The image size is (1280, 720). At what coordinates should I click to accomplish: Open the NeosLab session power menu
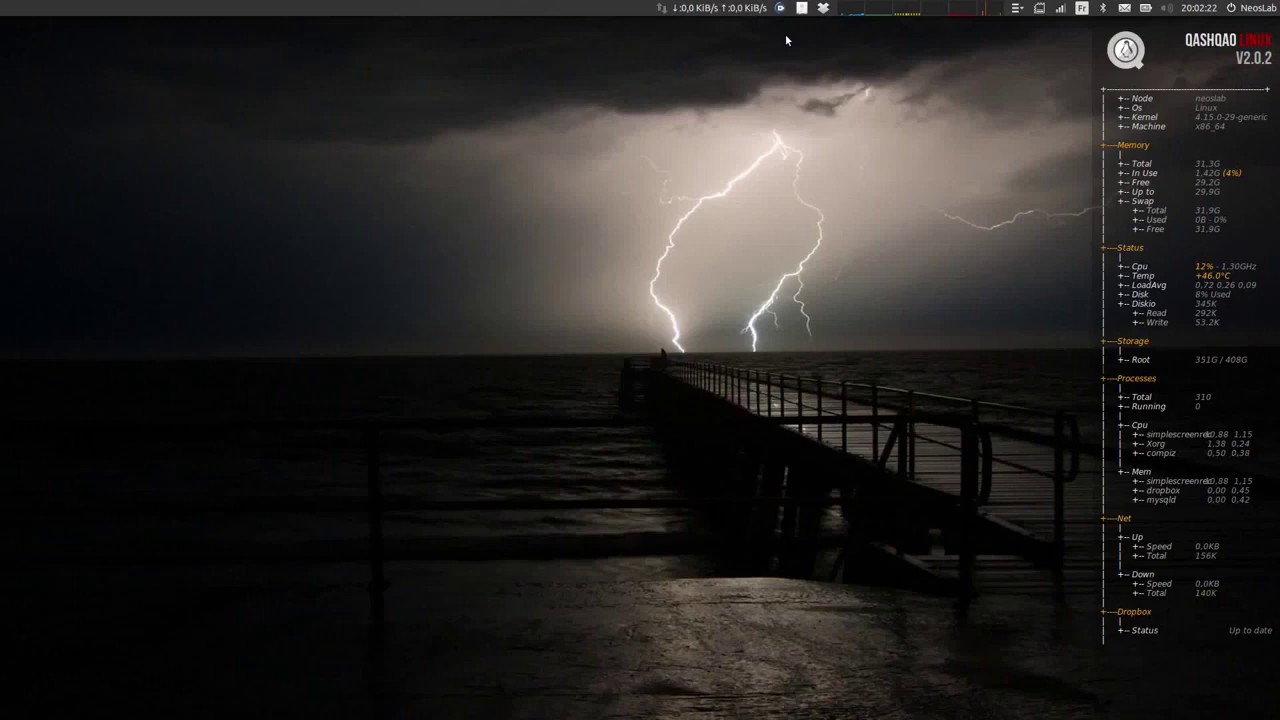tap(1251, 8)
